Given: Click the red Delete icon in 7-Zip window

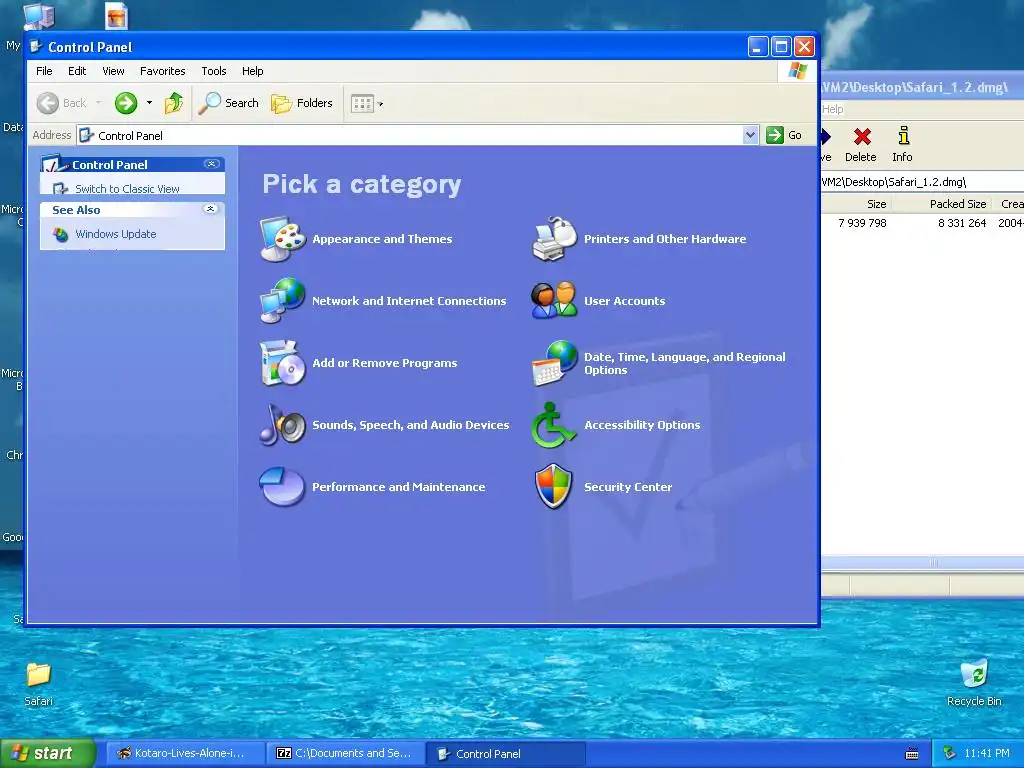Looking at the screenshot, I should coord(861,144).
